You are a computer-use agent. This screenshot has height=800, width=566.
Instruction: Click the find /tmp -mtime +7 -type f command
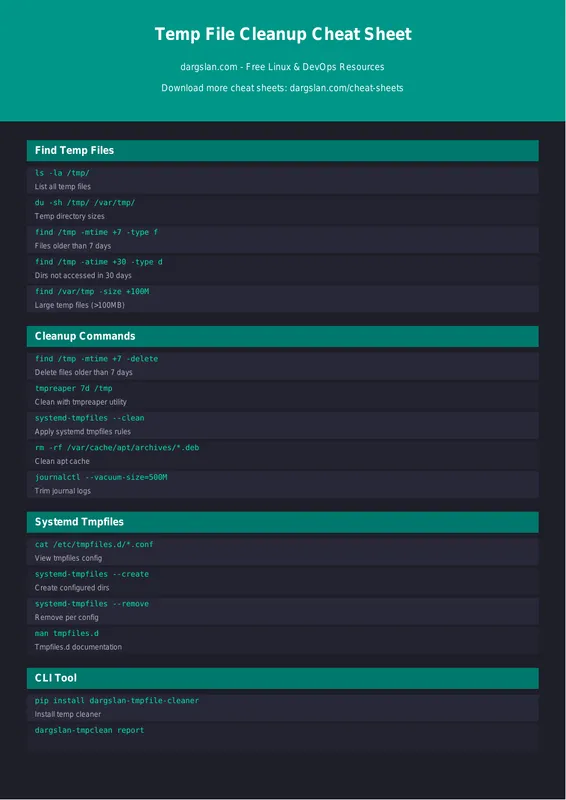coord(96,232)
